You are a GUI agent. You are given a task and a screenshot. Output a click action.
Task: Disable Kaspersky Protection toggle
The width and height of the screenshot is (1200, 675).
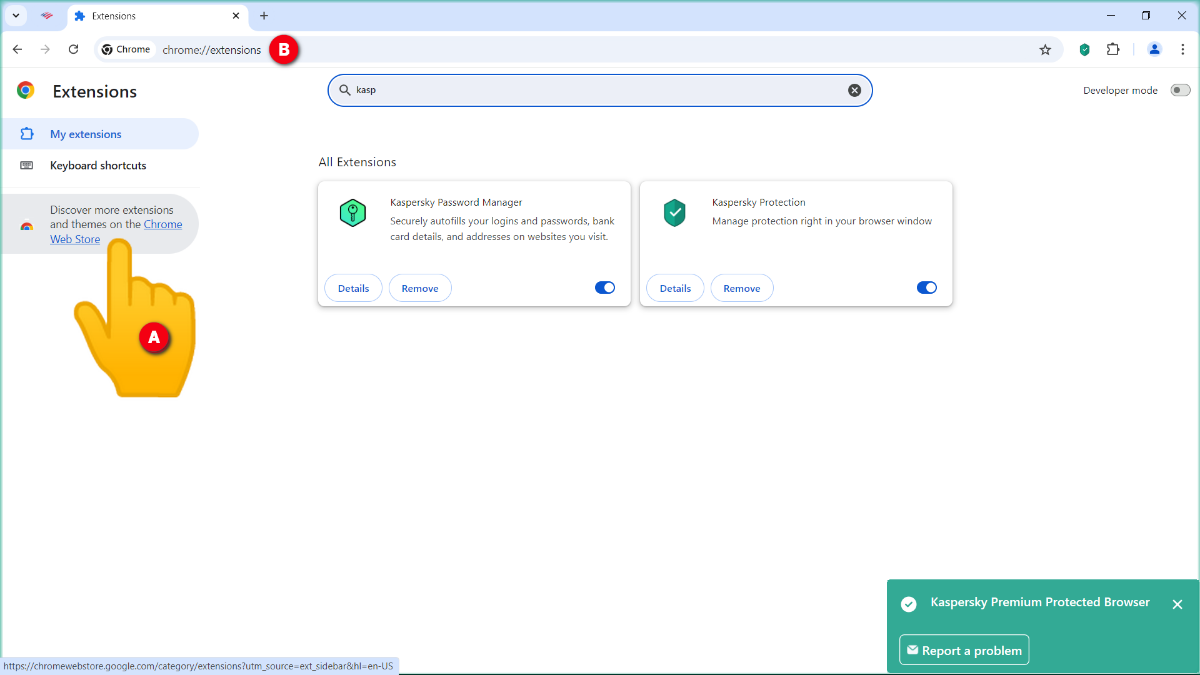[927, 288]
